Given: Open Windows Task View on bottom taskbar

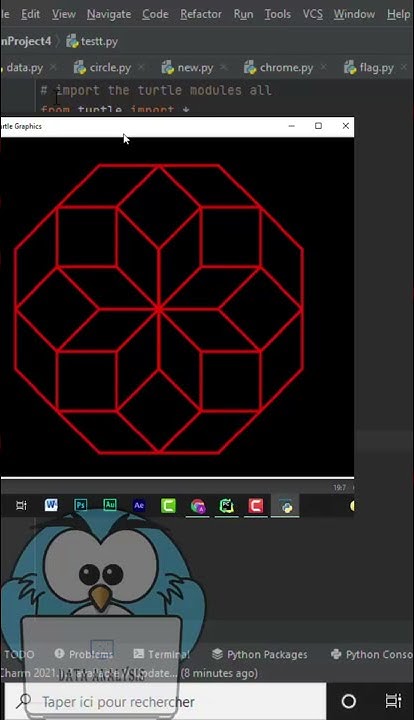Looking at the screenshot, I should 393,701.
